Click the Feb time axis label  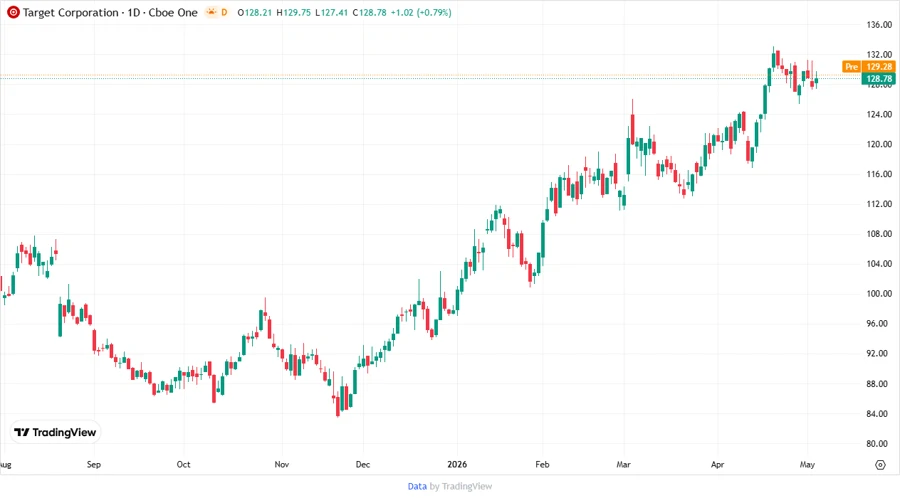(542, 464)
